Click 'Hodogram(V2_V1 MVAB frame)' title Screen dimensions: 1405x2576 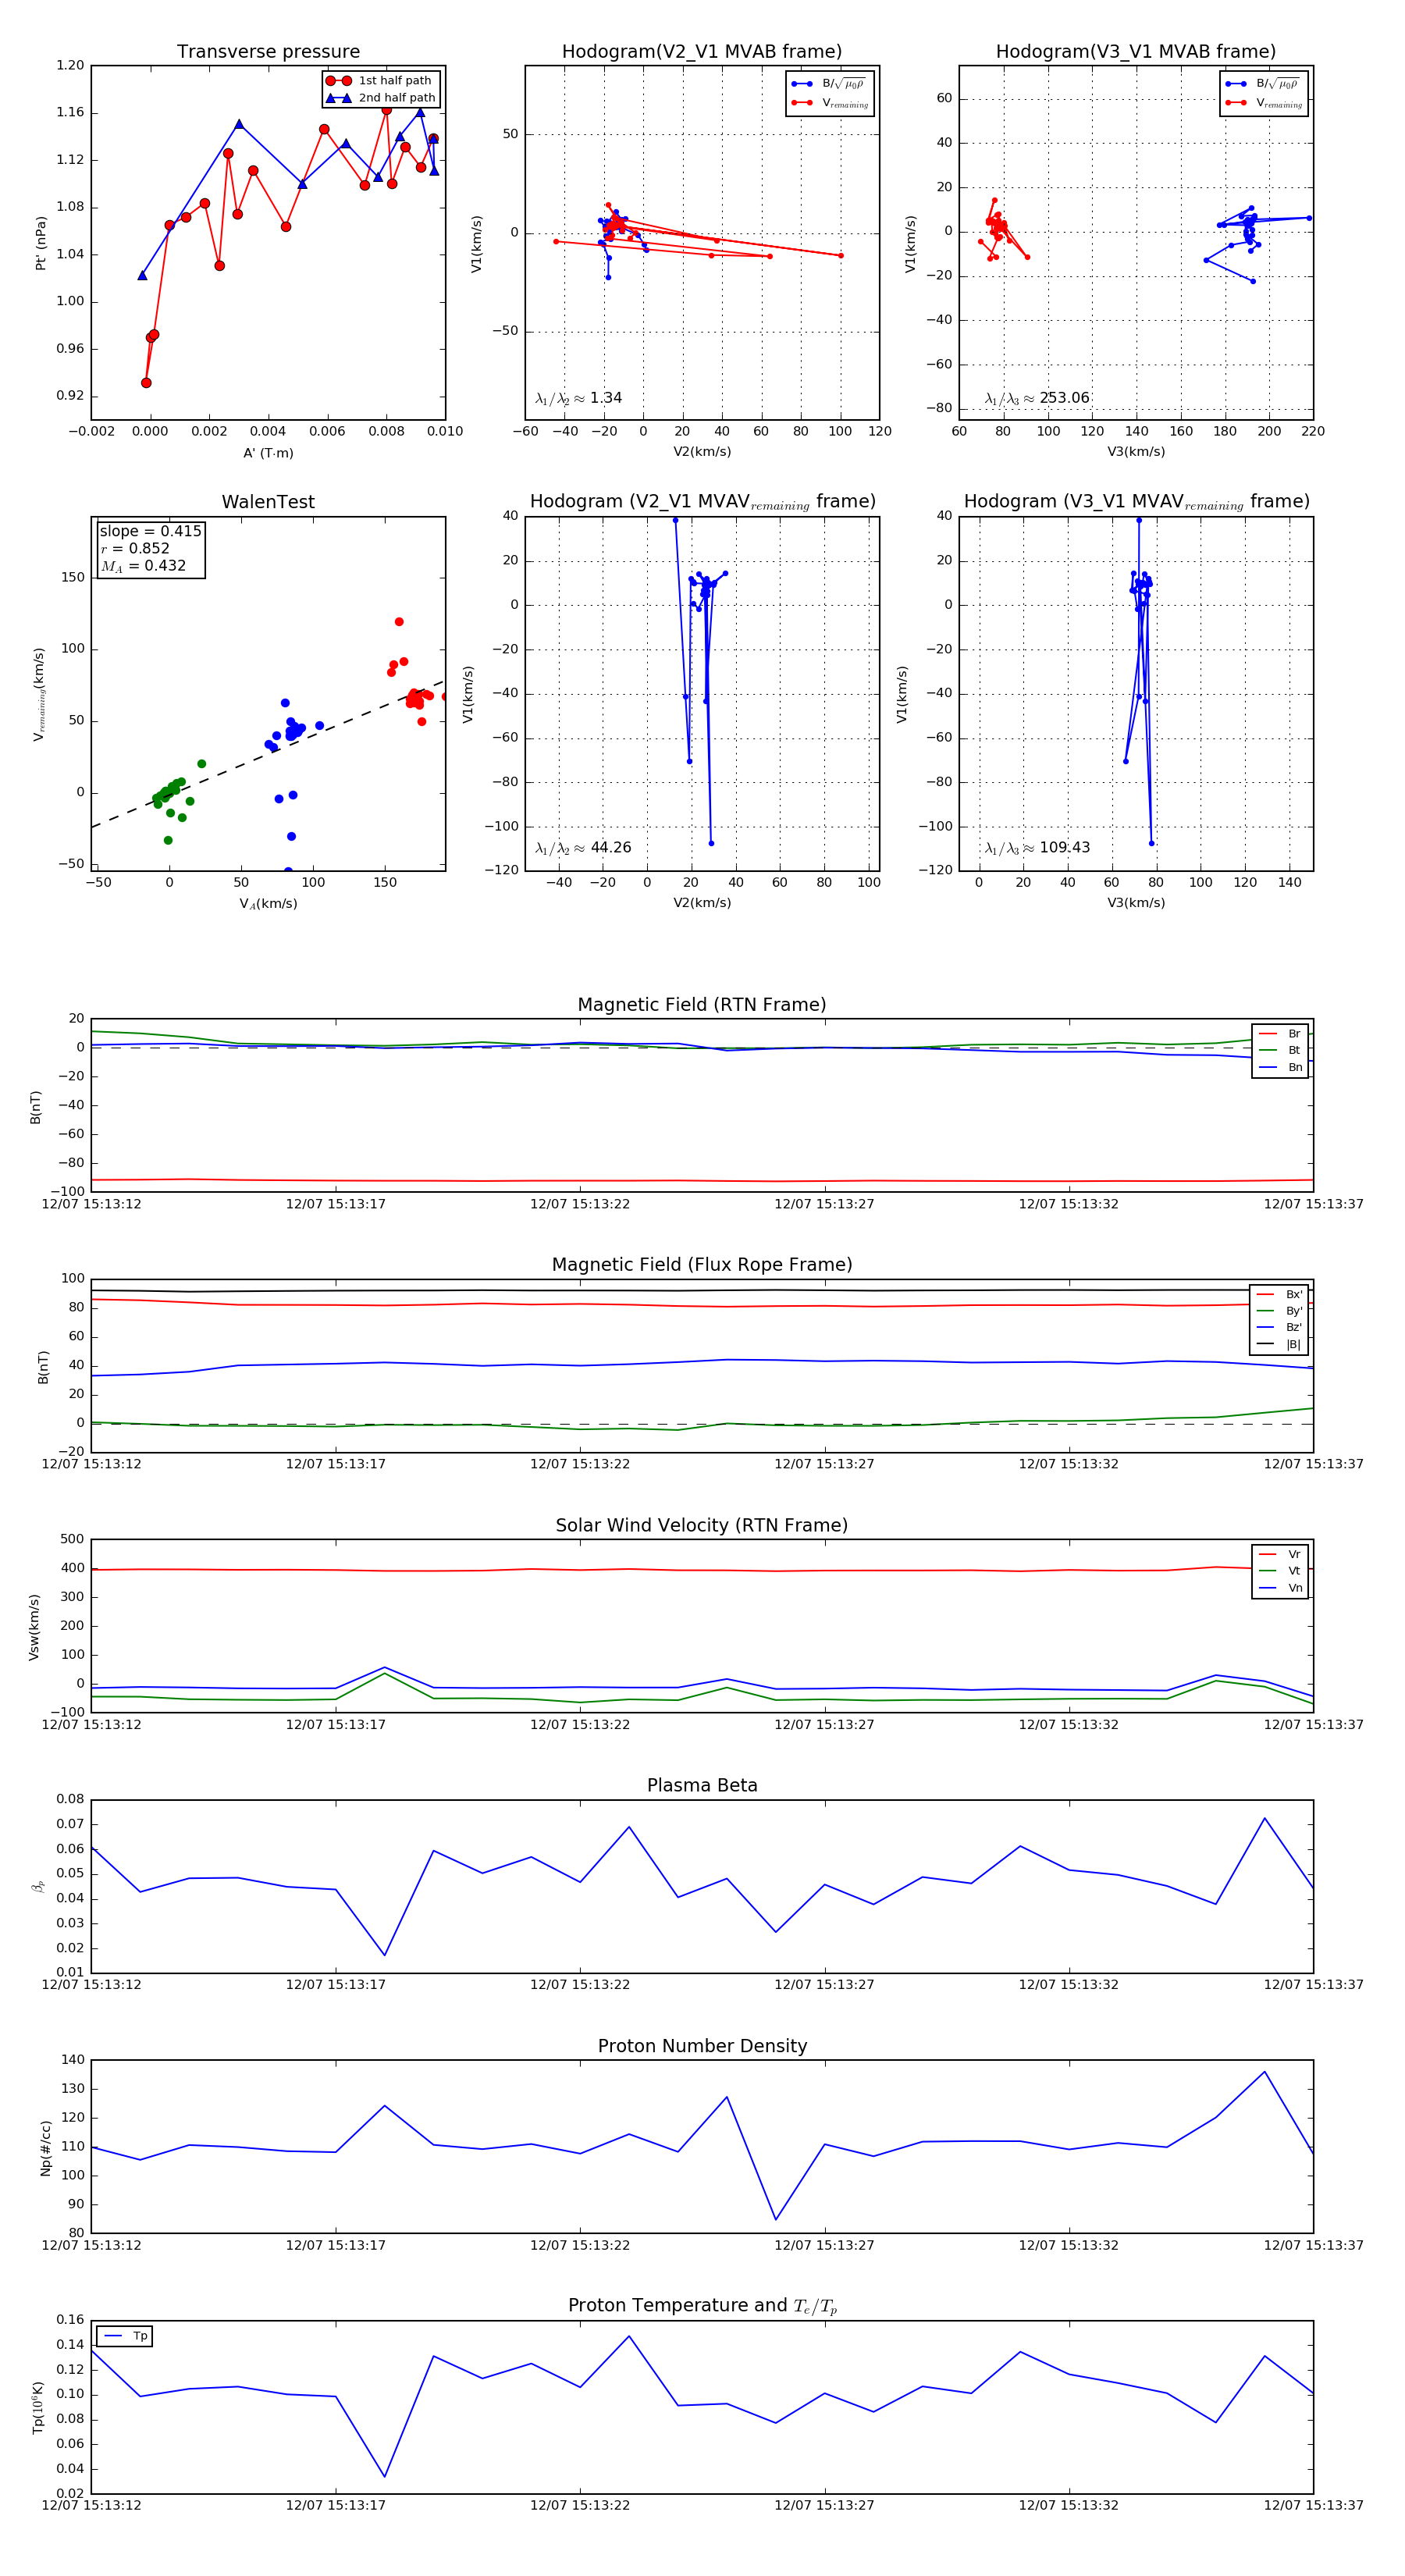coord(702,52)
